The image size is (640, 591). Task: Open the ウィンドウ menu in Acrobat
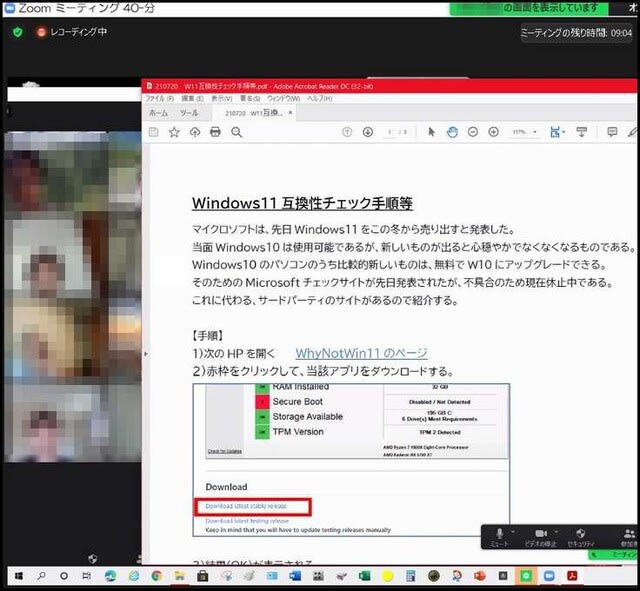click(284, 99)
